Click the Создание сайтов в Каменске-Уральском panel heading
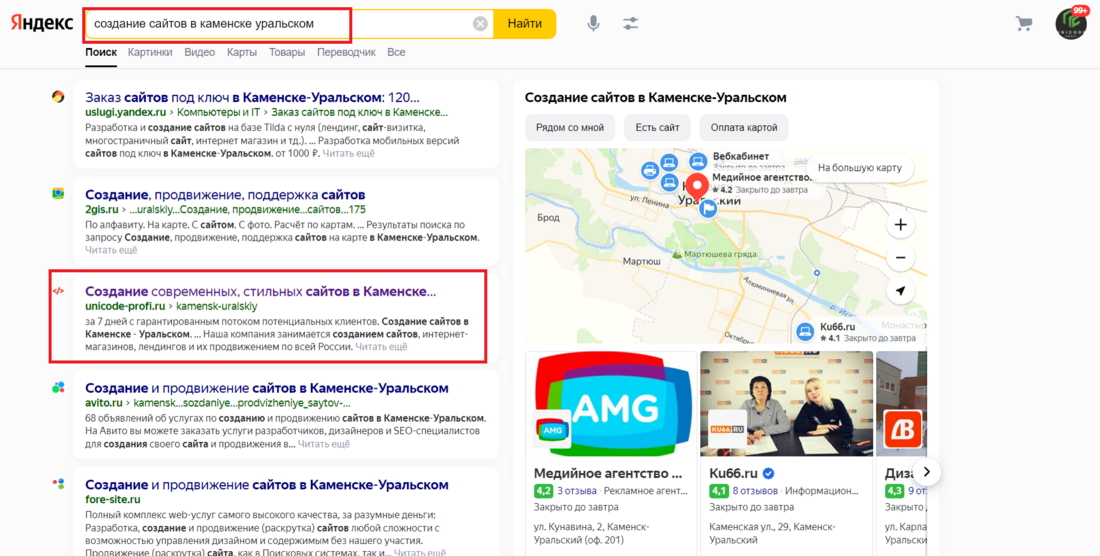Screen dimensions: 1100x556 pyautogui.click(x=655, y=97)
